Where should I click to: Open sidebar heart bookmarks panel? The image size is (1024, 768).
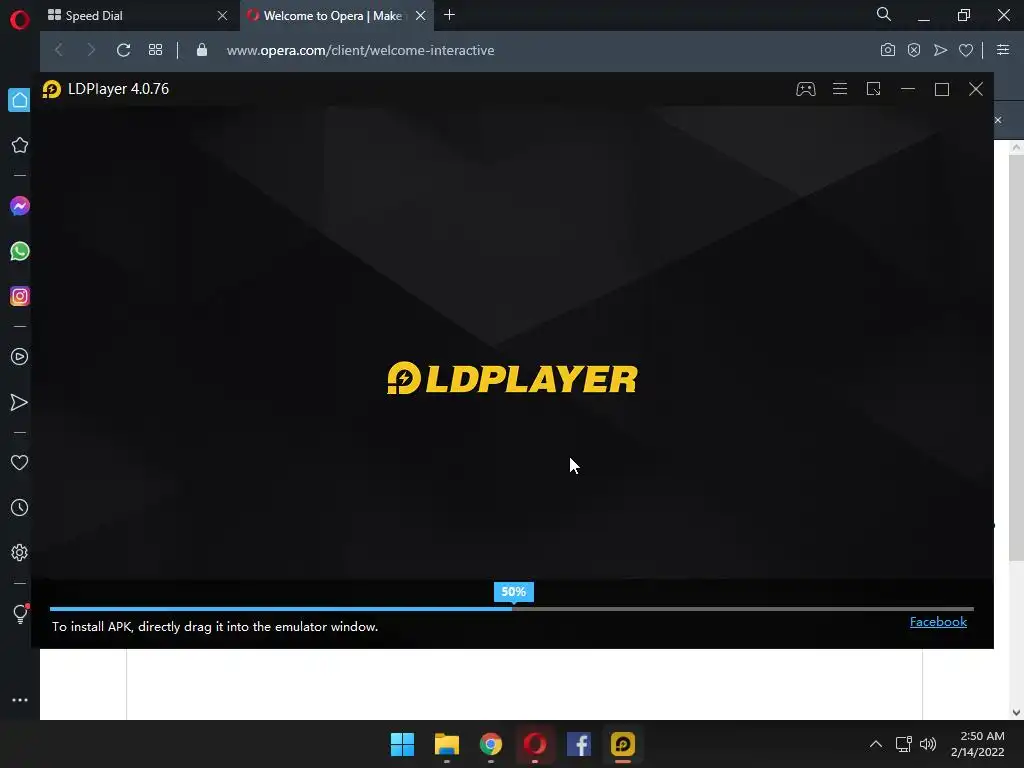pos(20,462)
